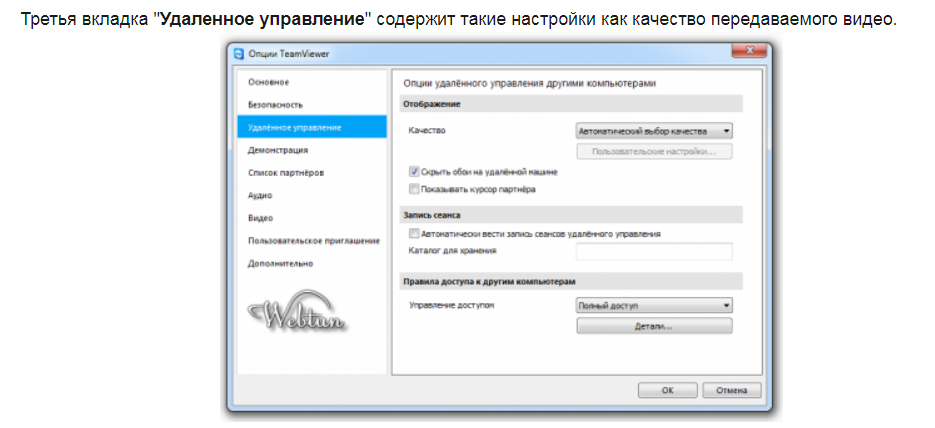
Task: Enable Показывать курсор партнёра checkbox
Action: click(x=414, y=190)
